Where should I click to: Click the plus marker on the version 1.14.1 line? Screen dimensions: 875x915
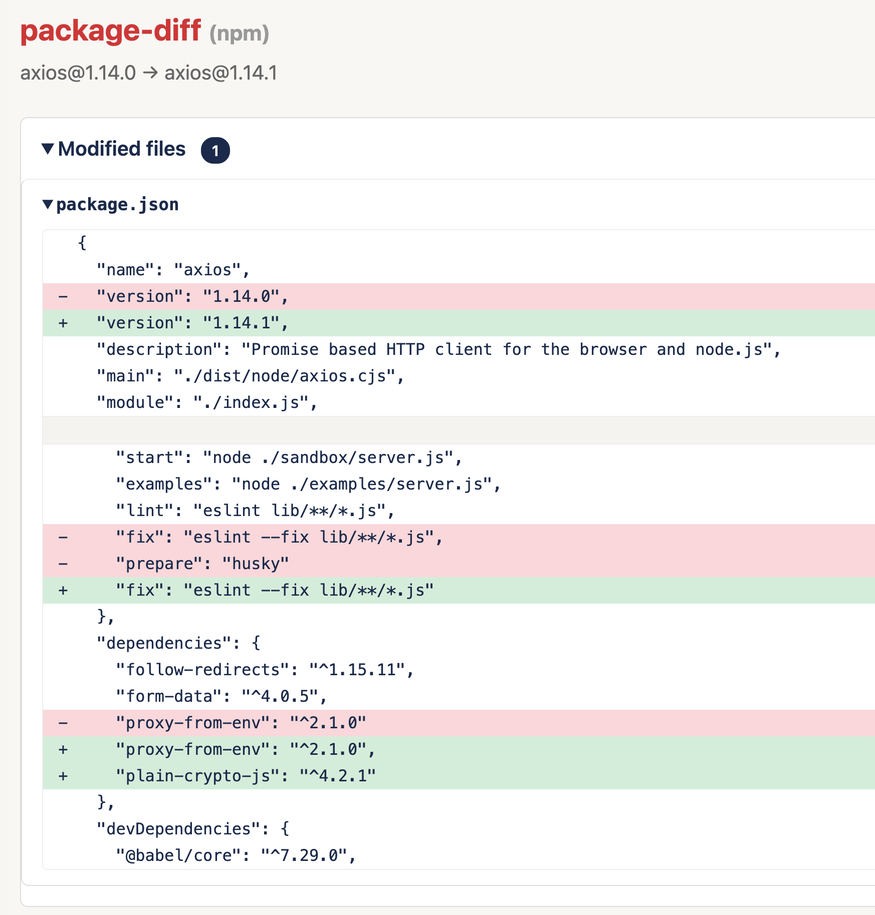(62, 322)
